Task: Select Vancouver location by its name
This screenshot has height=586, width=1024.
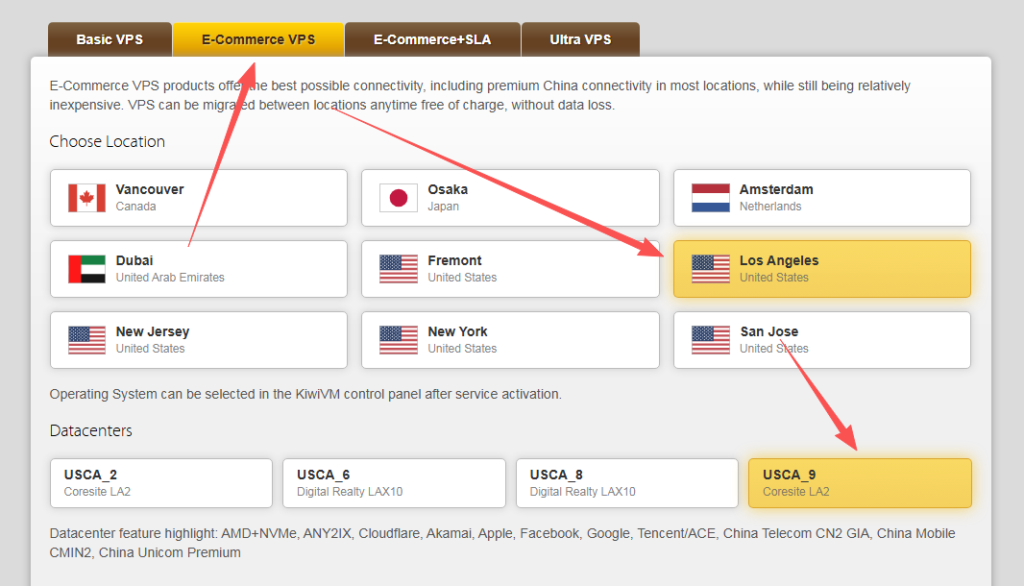Action: [150, 189]
